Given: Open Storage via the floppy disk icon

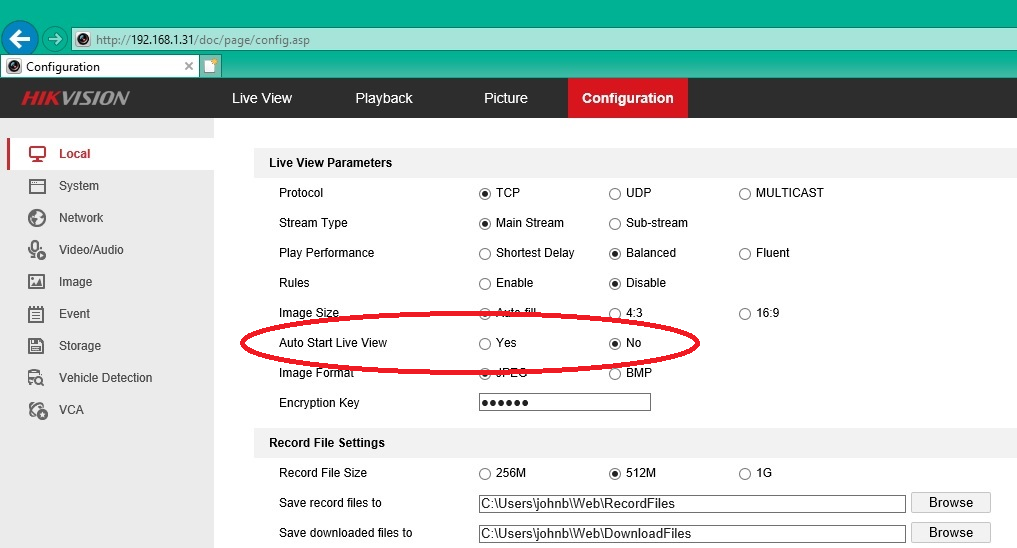Looking at the screenshot, I should 38,346.
